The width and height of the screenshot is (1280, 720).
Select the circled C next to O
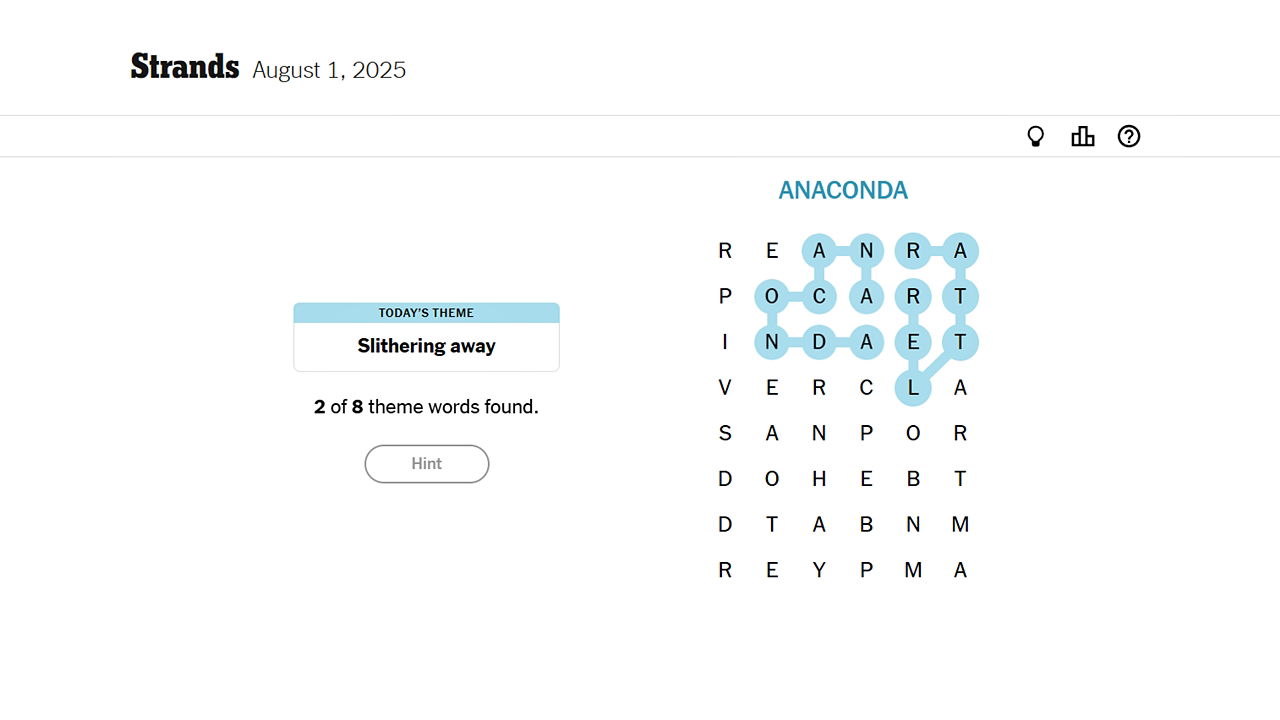point(819,296)
